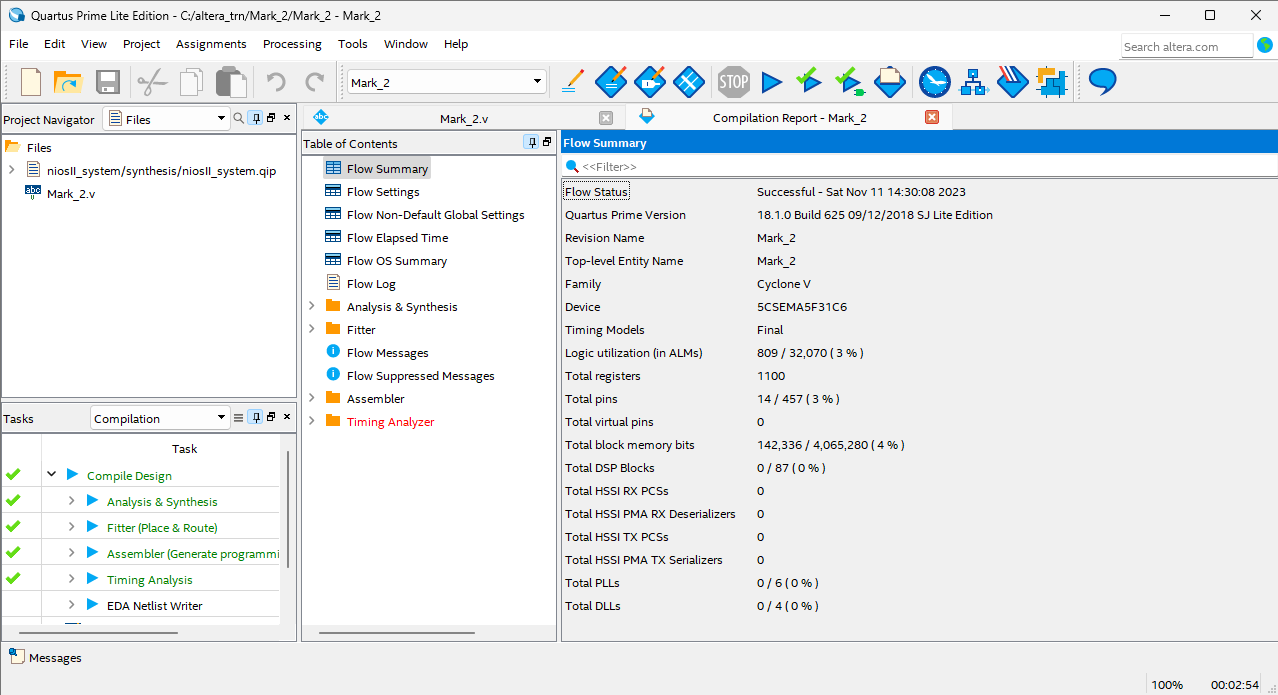Viewport: 1278px width, 695px height.
Task: Toggle float on Table of Contents panel
Action: [547, 142]
